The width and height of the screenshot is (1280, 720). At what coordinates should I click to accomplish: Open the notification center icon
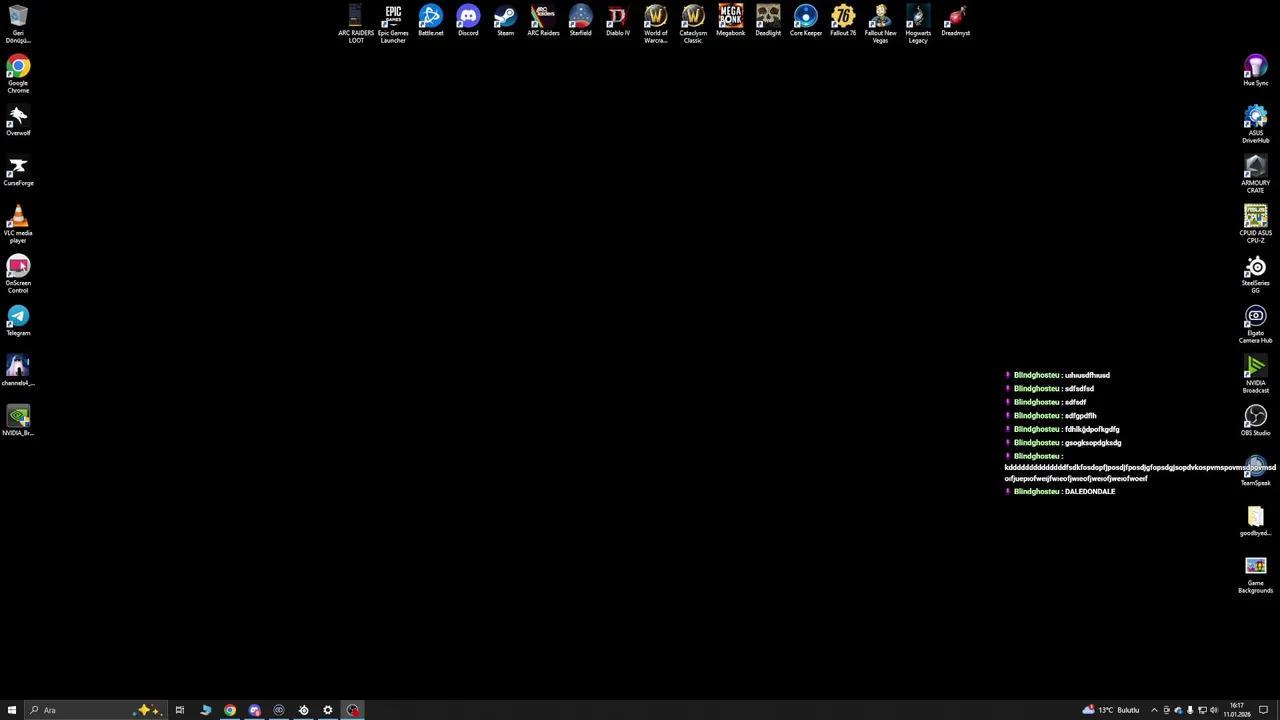[1263, 710]
